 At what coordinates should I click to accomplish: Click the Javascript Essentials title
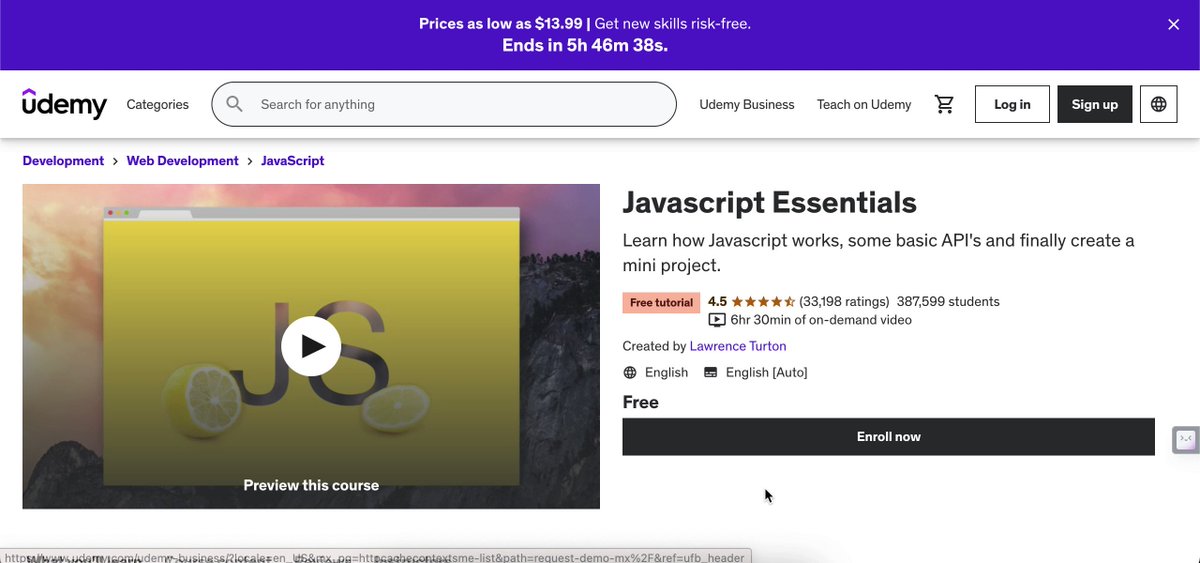tap(769, 202)
